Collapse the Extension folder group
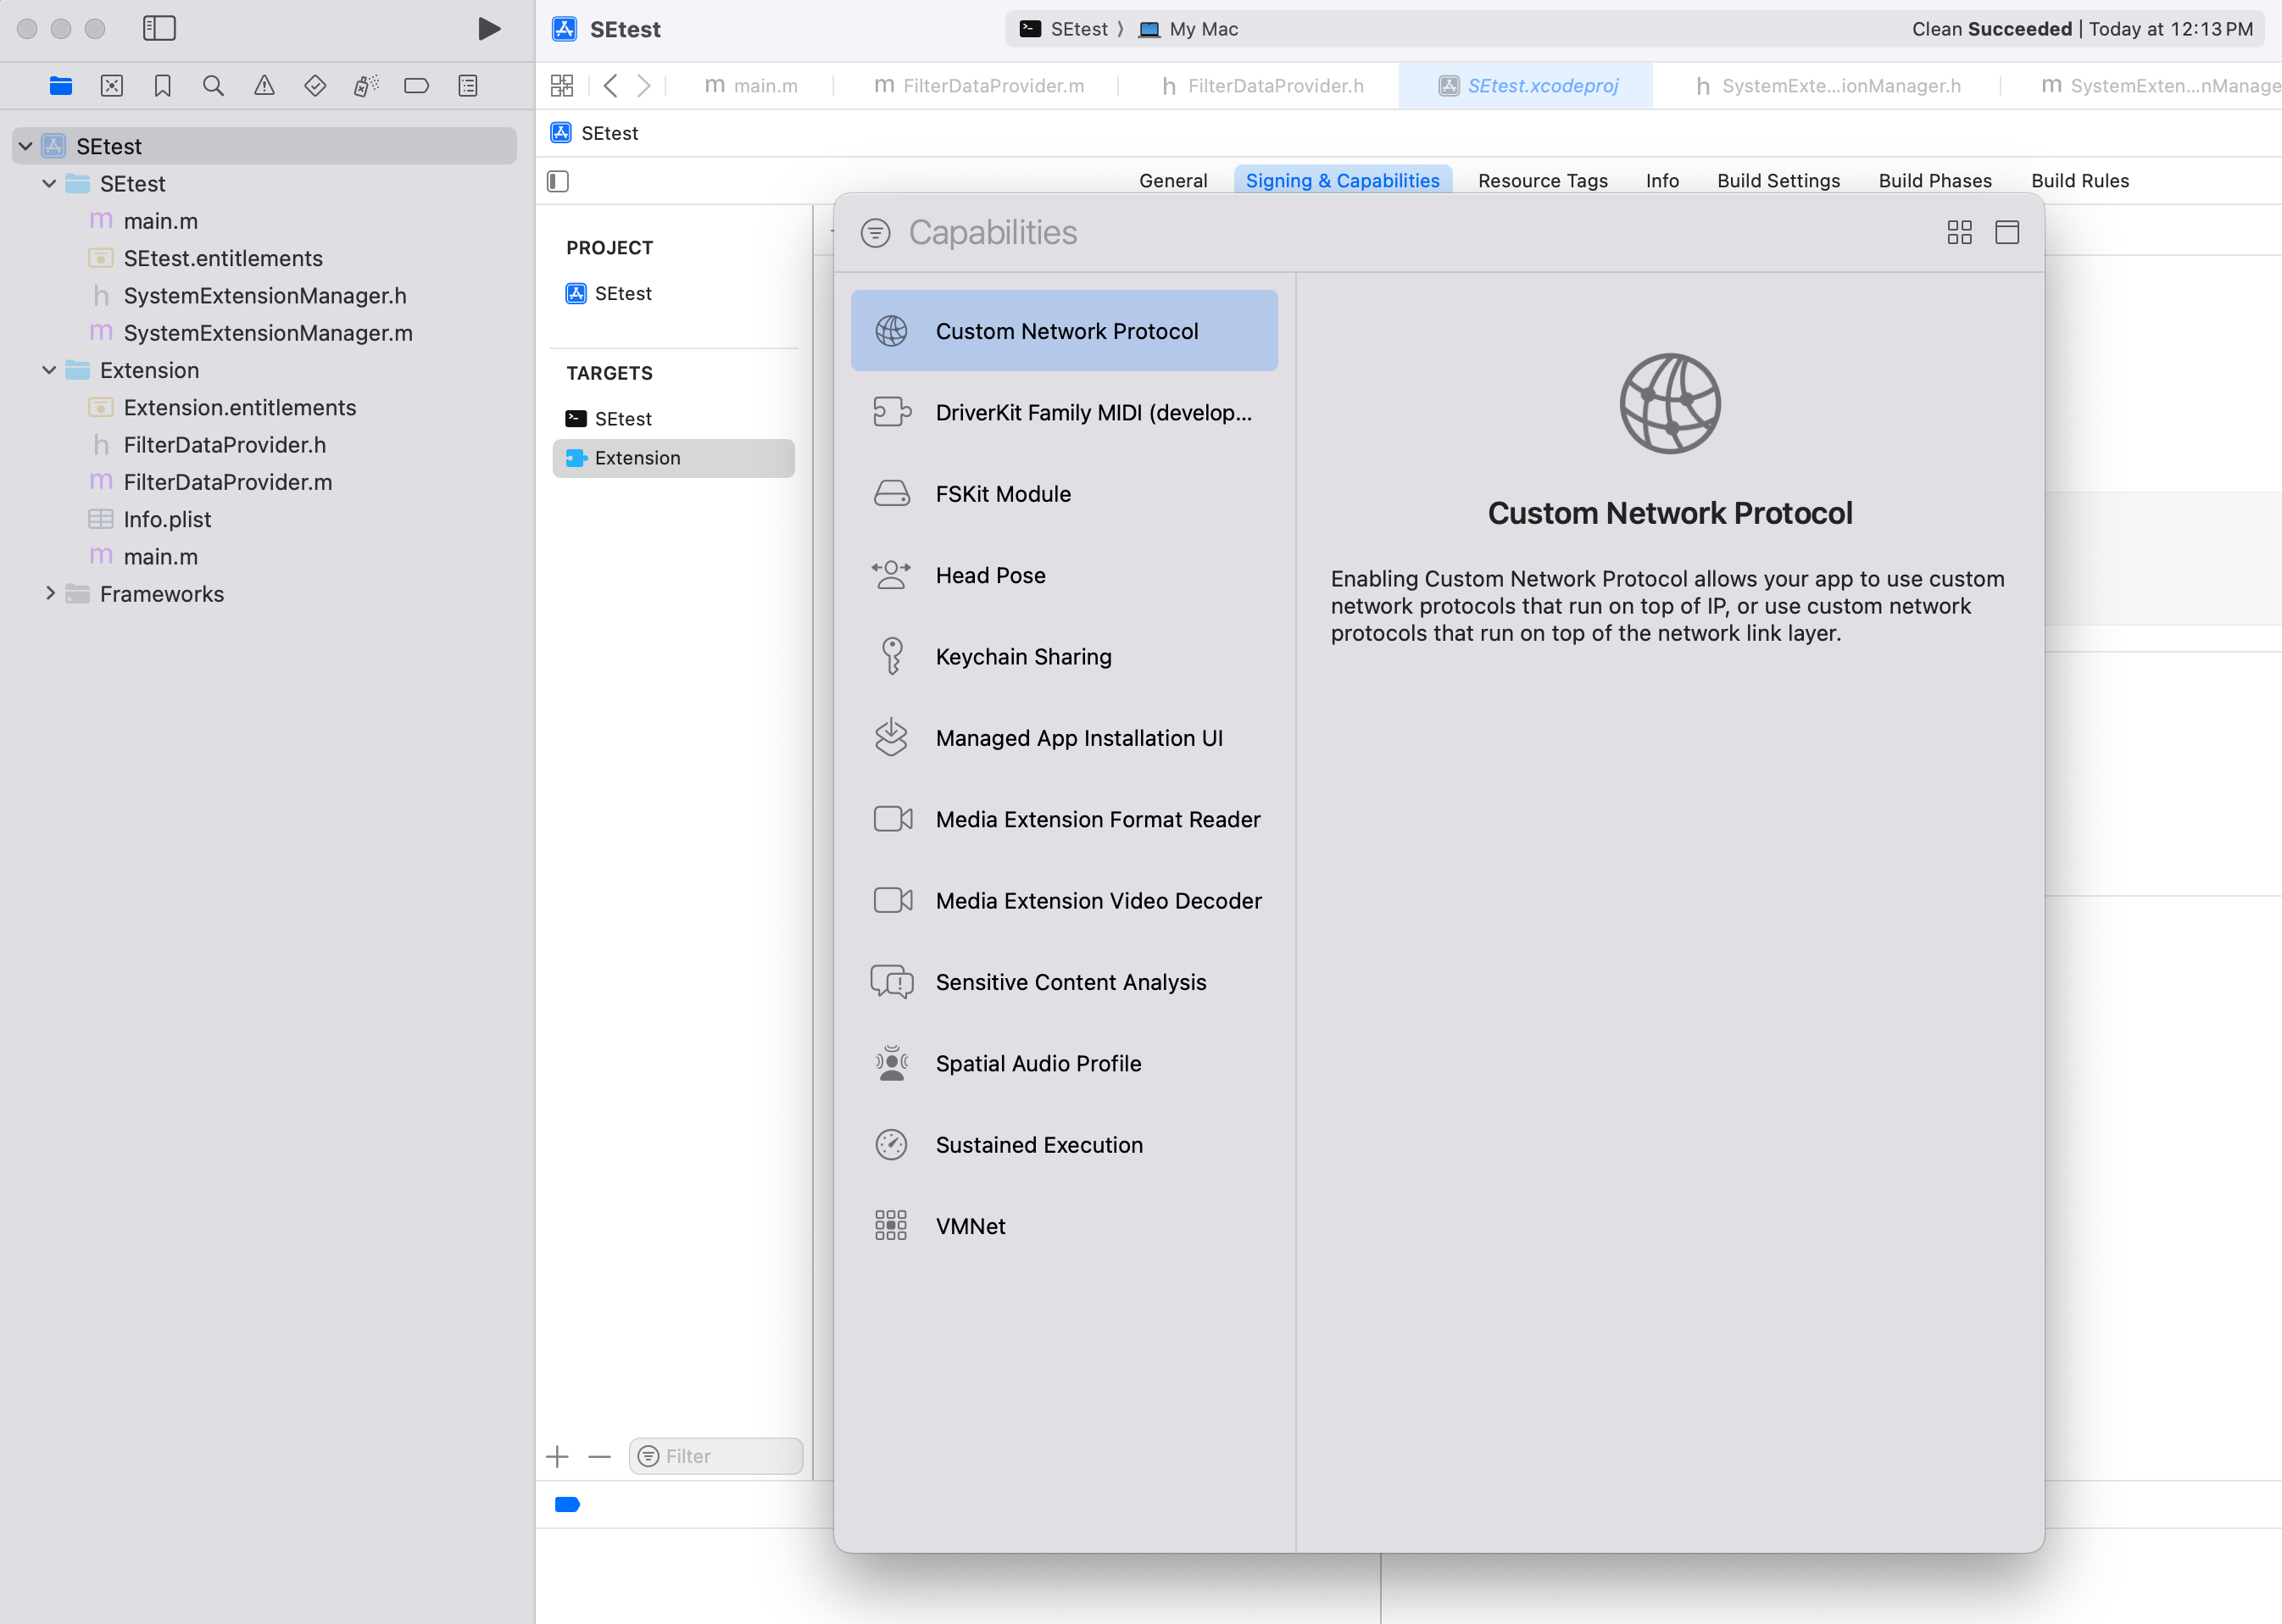The image size is (2282, 1624). coord(49,370)
